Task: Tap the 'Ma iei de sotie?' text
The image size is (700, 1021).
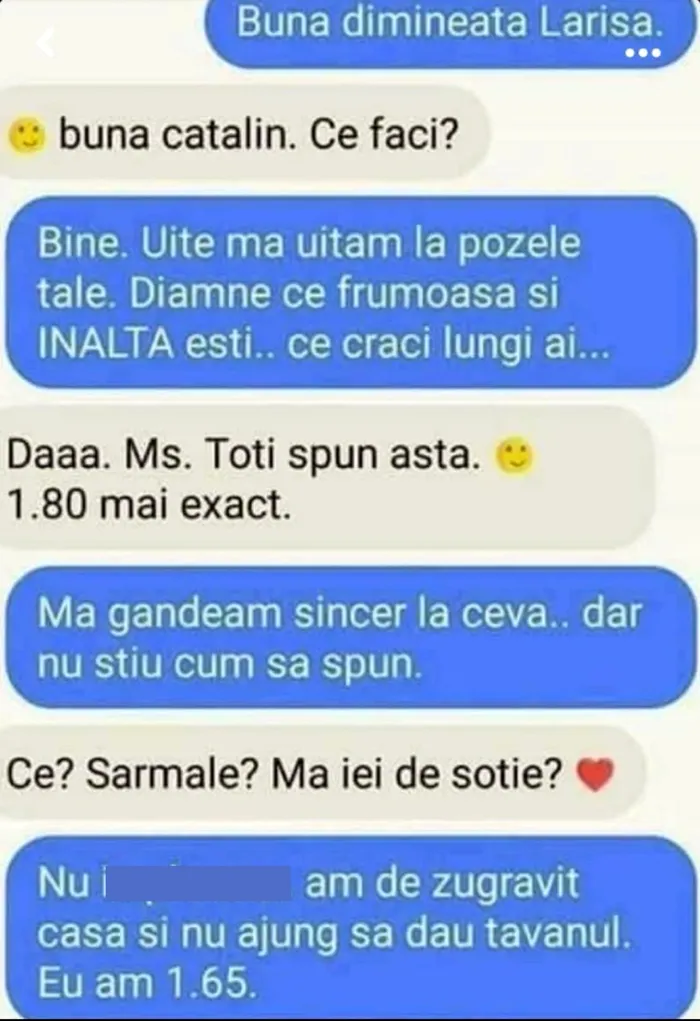Action: pyautogui.click(x=417, y=774)
